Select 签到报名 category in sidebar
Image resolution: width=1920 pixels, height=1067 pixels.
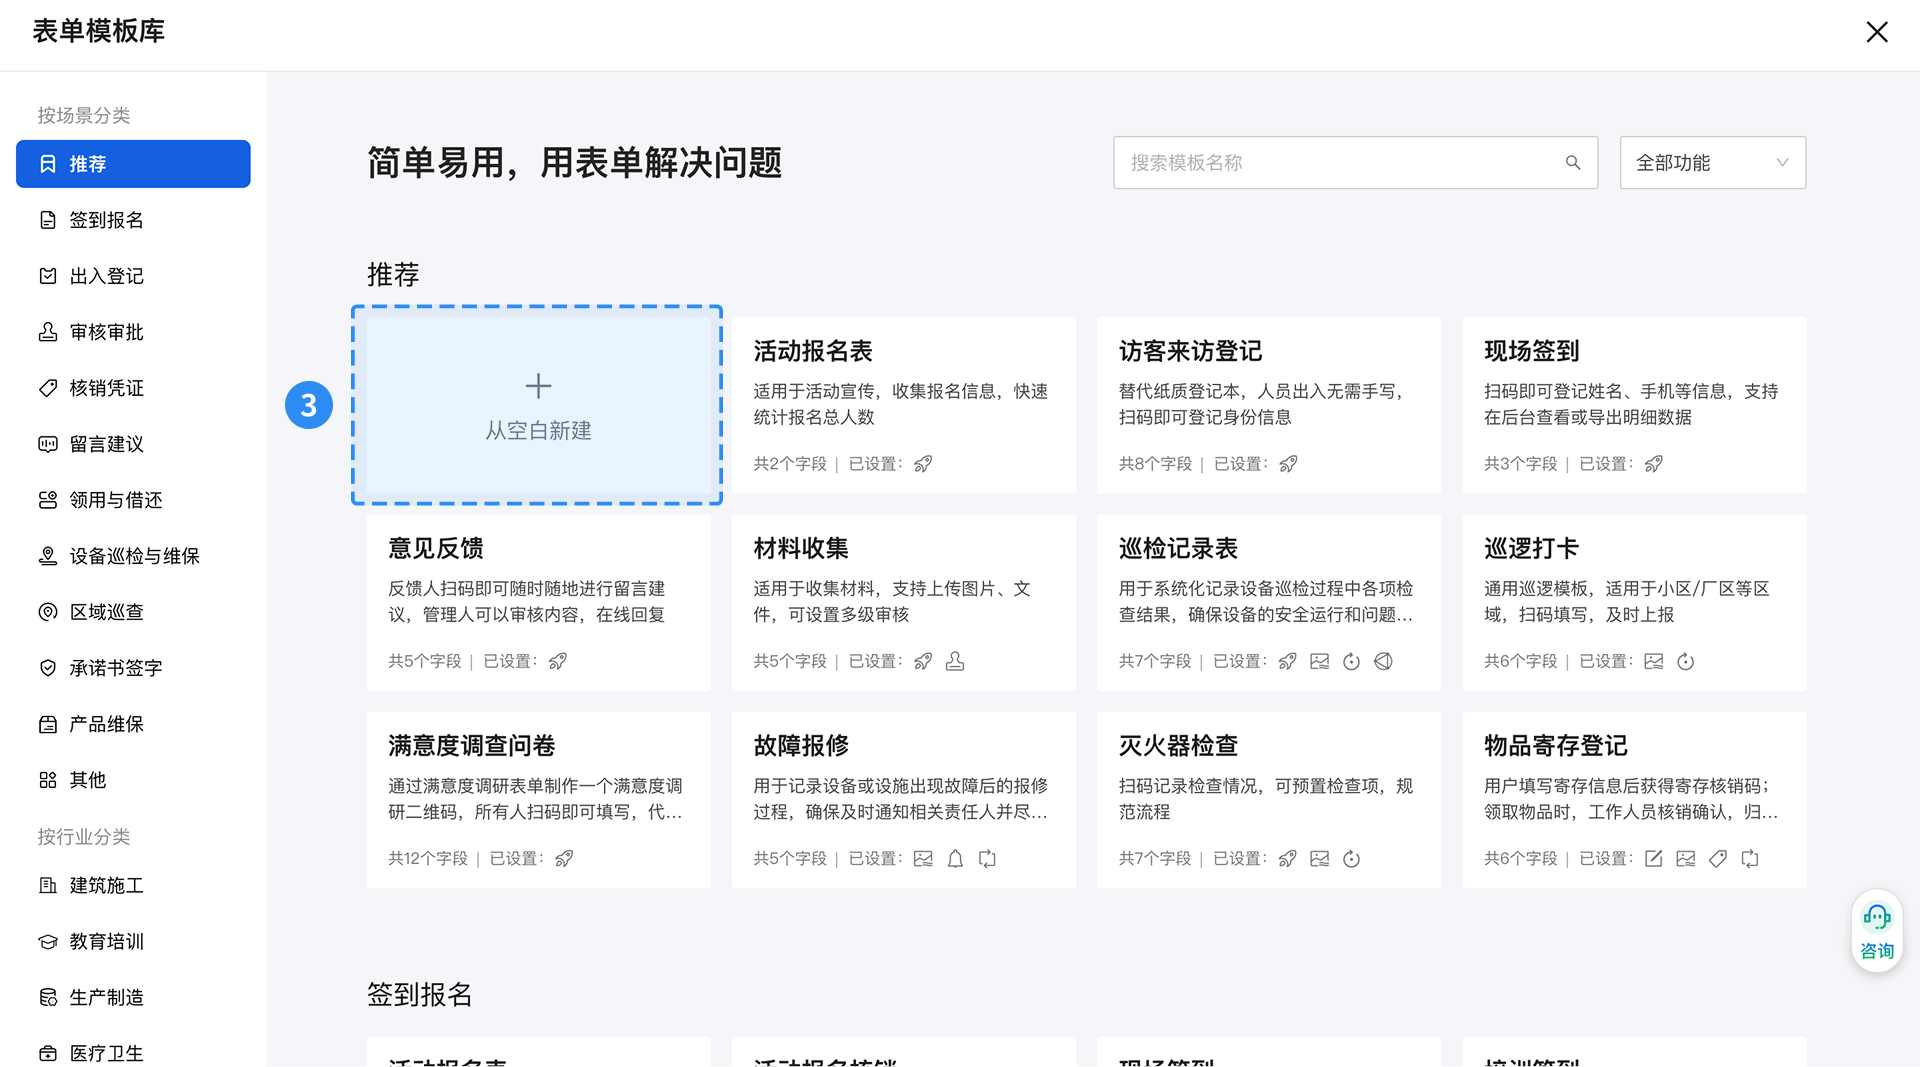click(x=106, y=220)
